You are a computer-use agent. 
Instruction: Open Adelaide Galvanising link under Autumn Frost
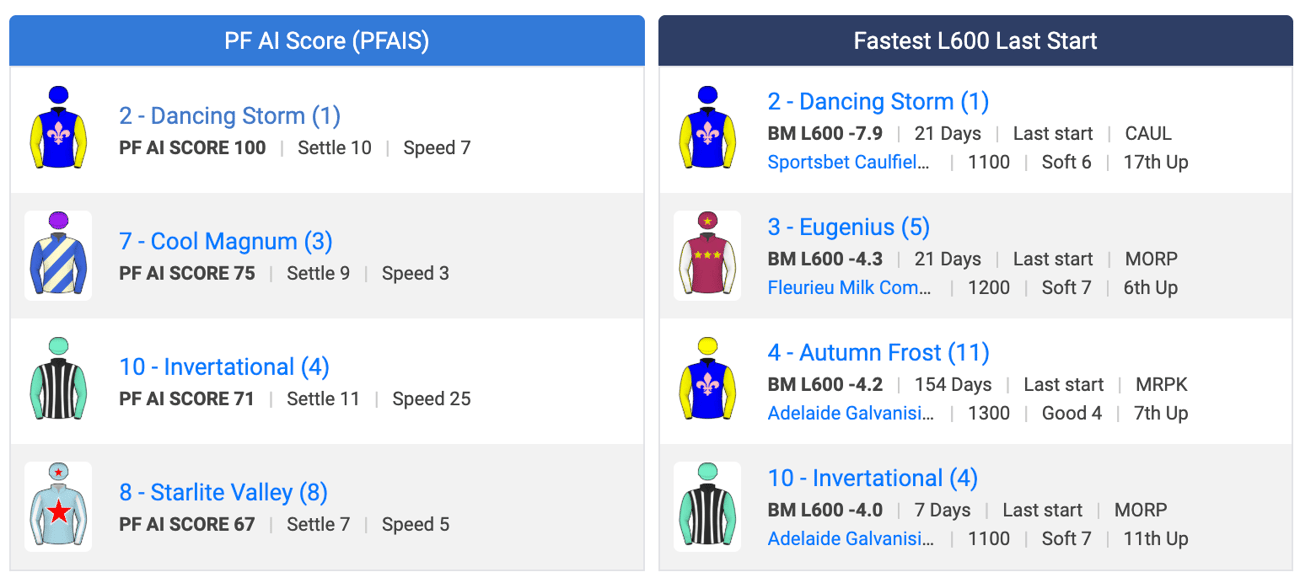click(851, 413)
